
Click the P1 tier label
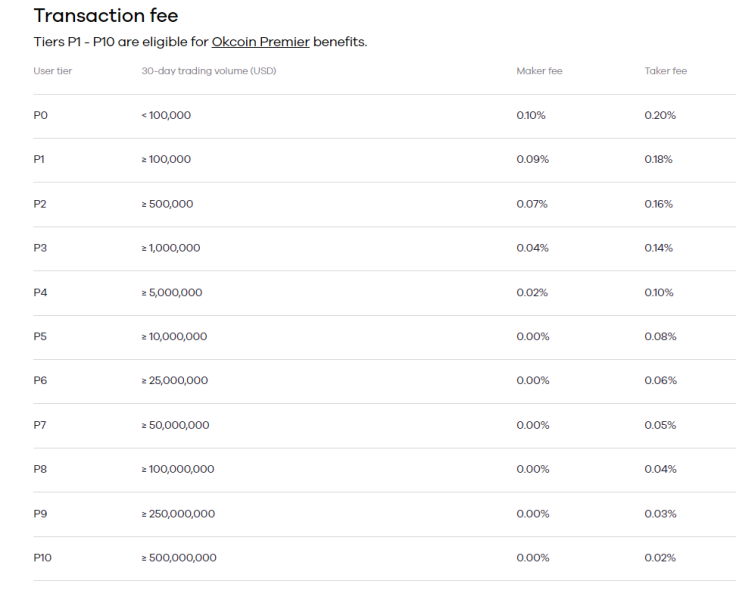point(39,160)
